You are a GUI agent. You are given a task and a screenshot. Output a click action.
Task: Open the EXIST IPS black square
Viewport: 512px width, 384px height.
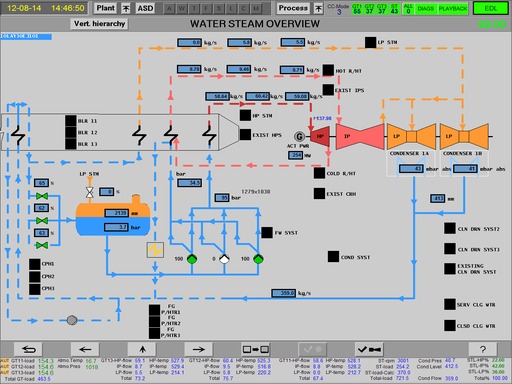click(x=328, y=90)
